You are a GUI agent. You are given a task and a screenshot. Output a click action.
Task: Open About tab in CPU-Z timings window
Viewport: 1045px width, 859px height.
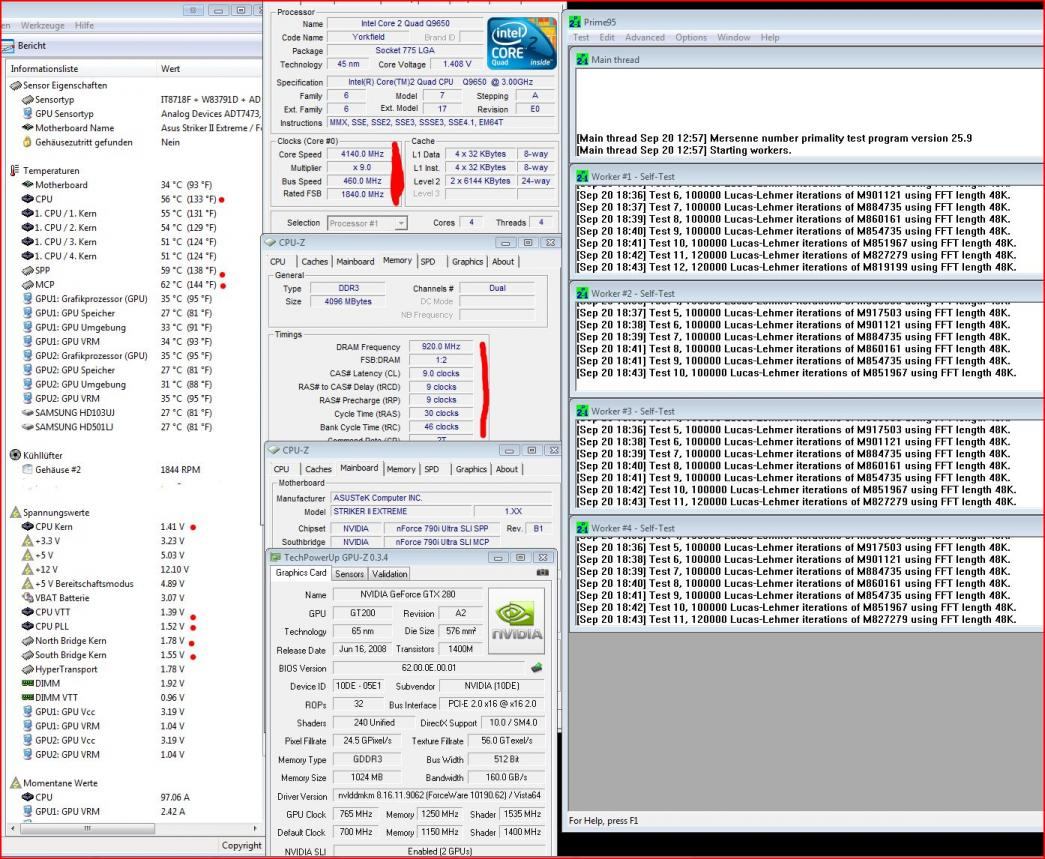click(x=503, y=261)
